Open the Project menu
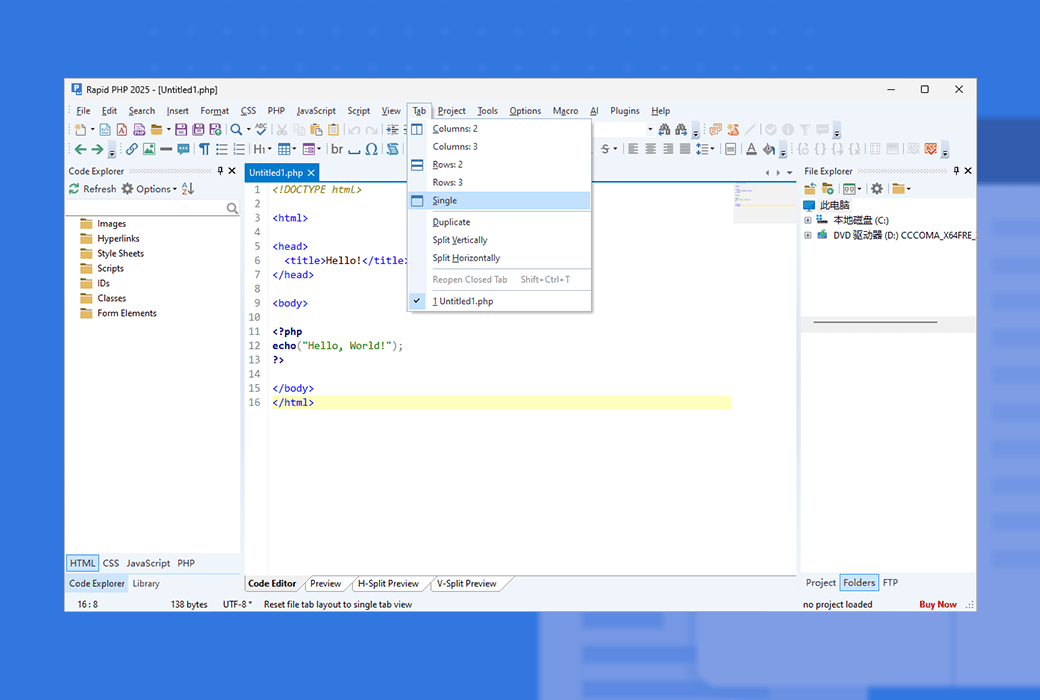Image resolution: width=1040 pixels, height=700 pixels. (452, 111)
